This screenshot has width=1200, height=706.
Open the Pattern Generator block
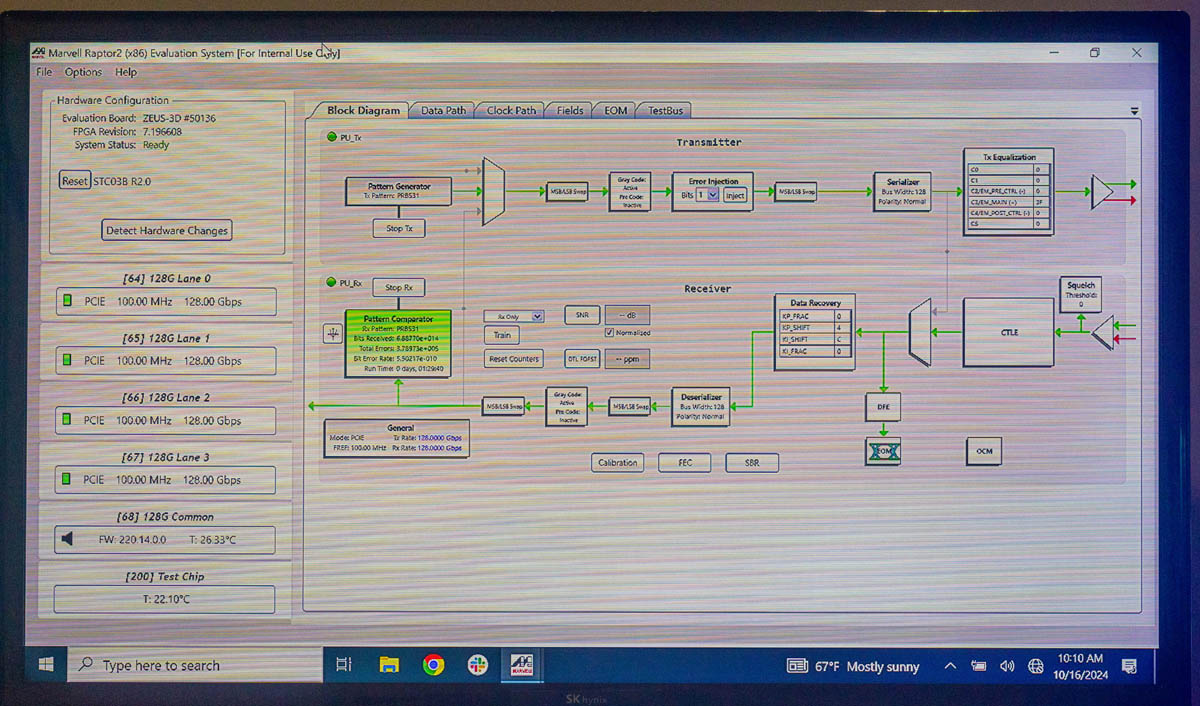(x=399, y=191)
